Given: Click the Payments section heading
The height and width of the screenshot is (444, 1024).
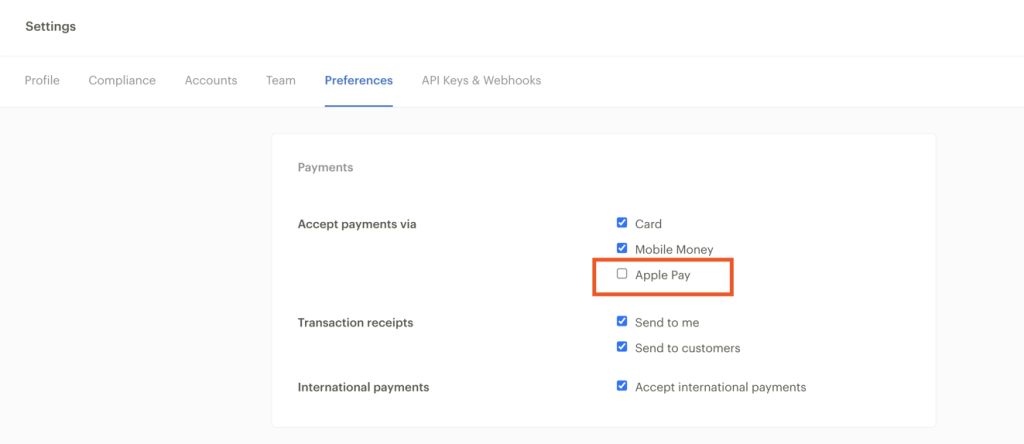Looking at the screenshot, I should point(325,168).
